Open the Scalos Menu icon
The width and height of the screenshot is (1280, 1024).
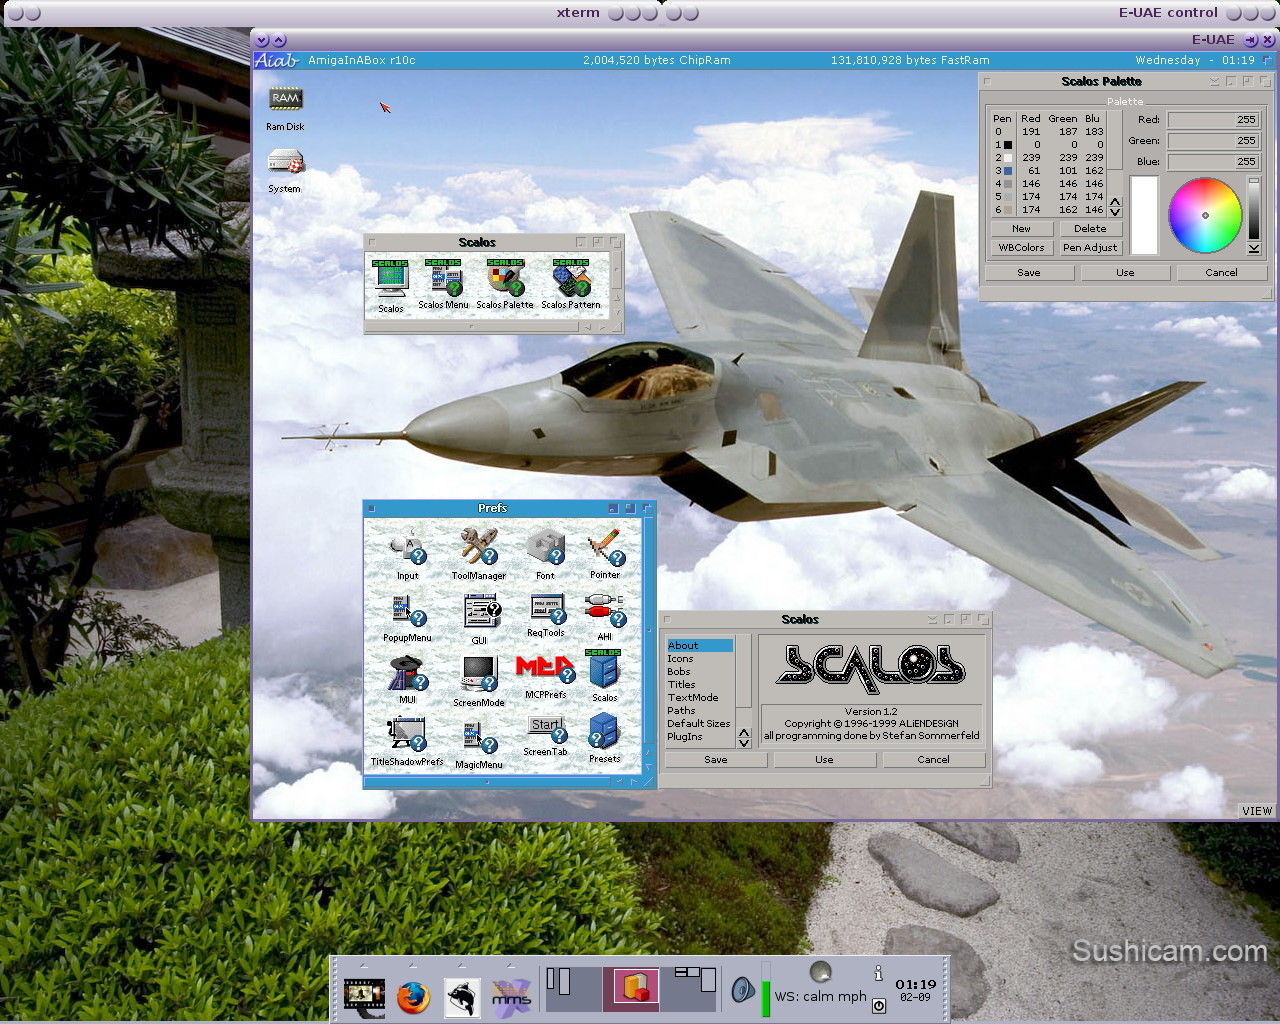[443, 278]
